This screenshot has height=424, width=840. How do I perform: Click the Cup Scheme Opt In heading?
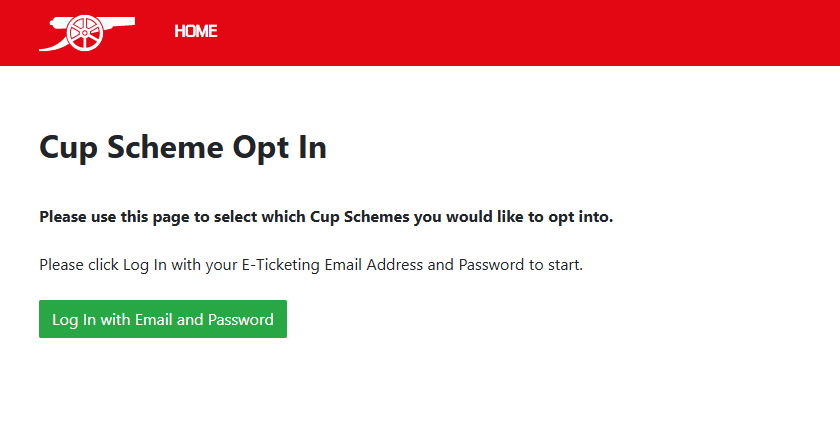183,148
